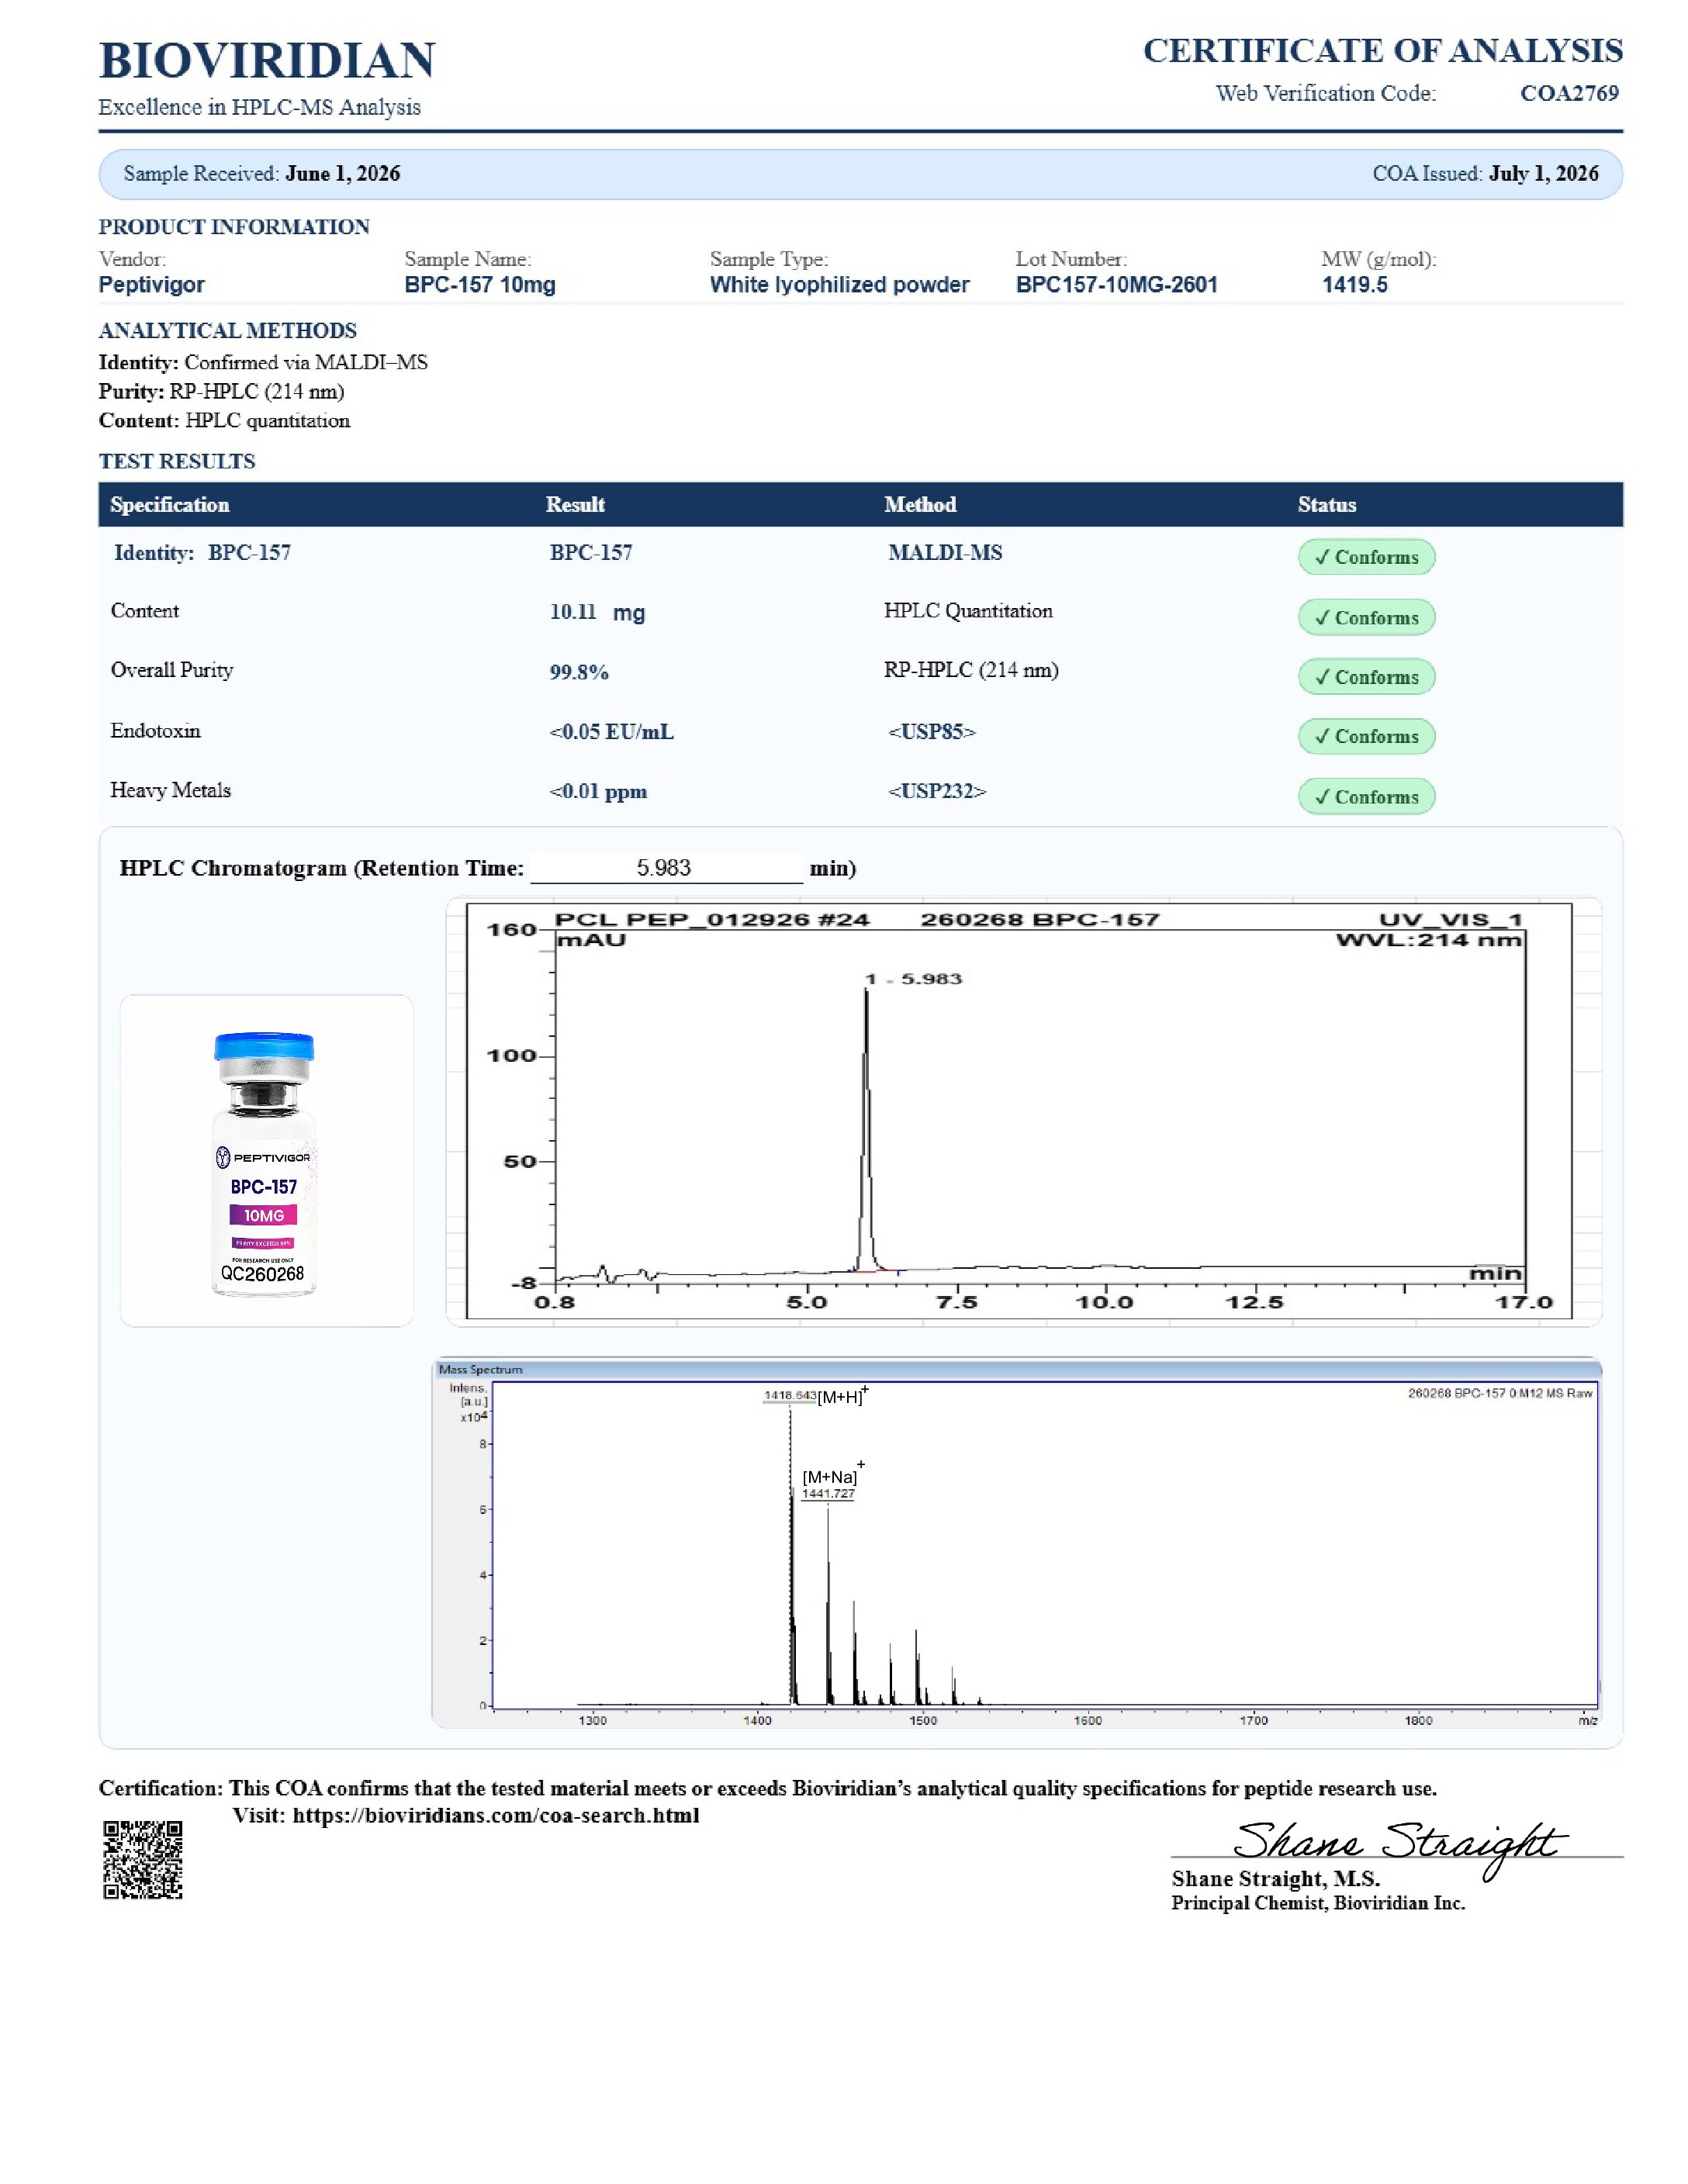Open the bioviridians.com coa-search URL
1688x2184 pixels.
496,1815
